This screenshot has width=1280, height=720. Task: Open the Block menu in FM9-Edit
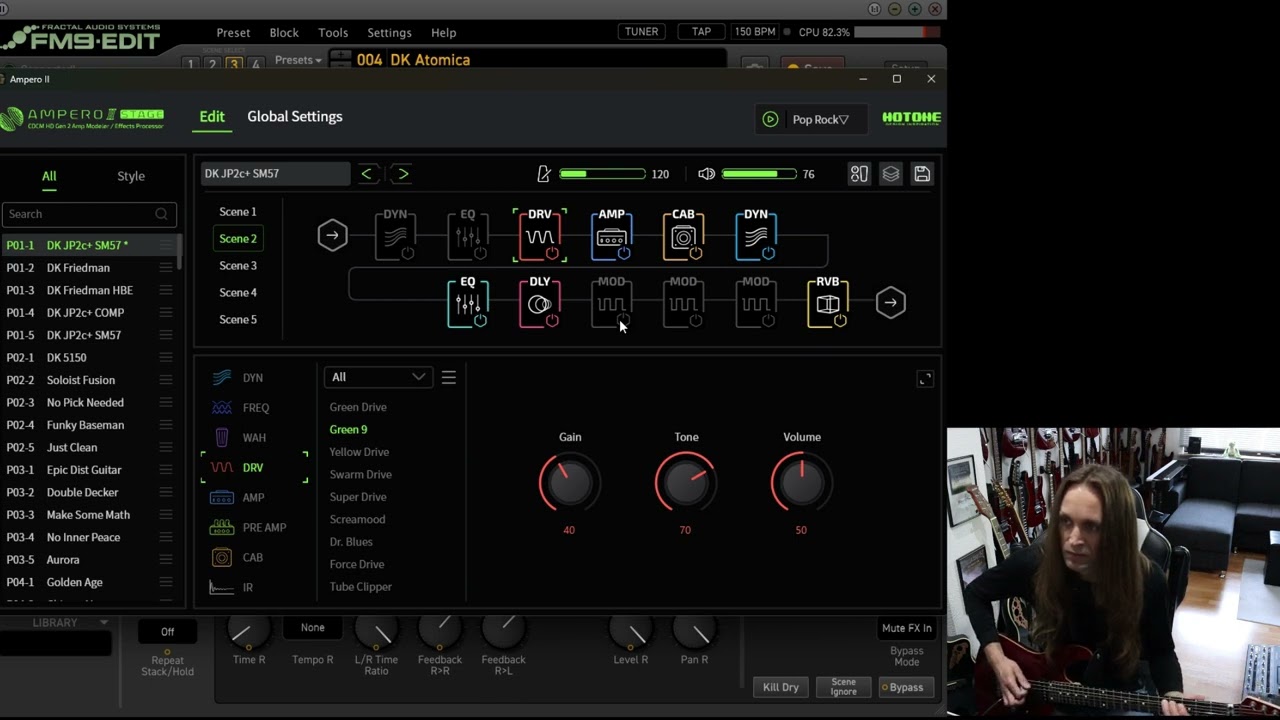point(284,32)
